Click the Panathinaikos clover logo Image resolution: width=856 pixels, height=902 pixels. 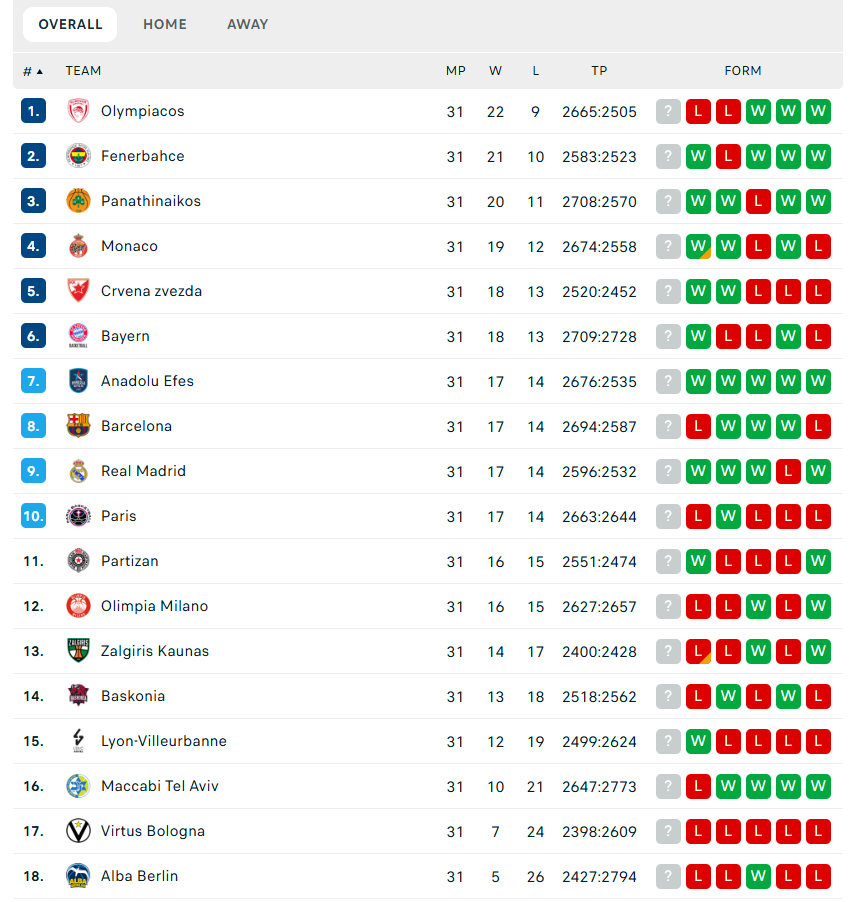tap(78, 201)
